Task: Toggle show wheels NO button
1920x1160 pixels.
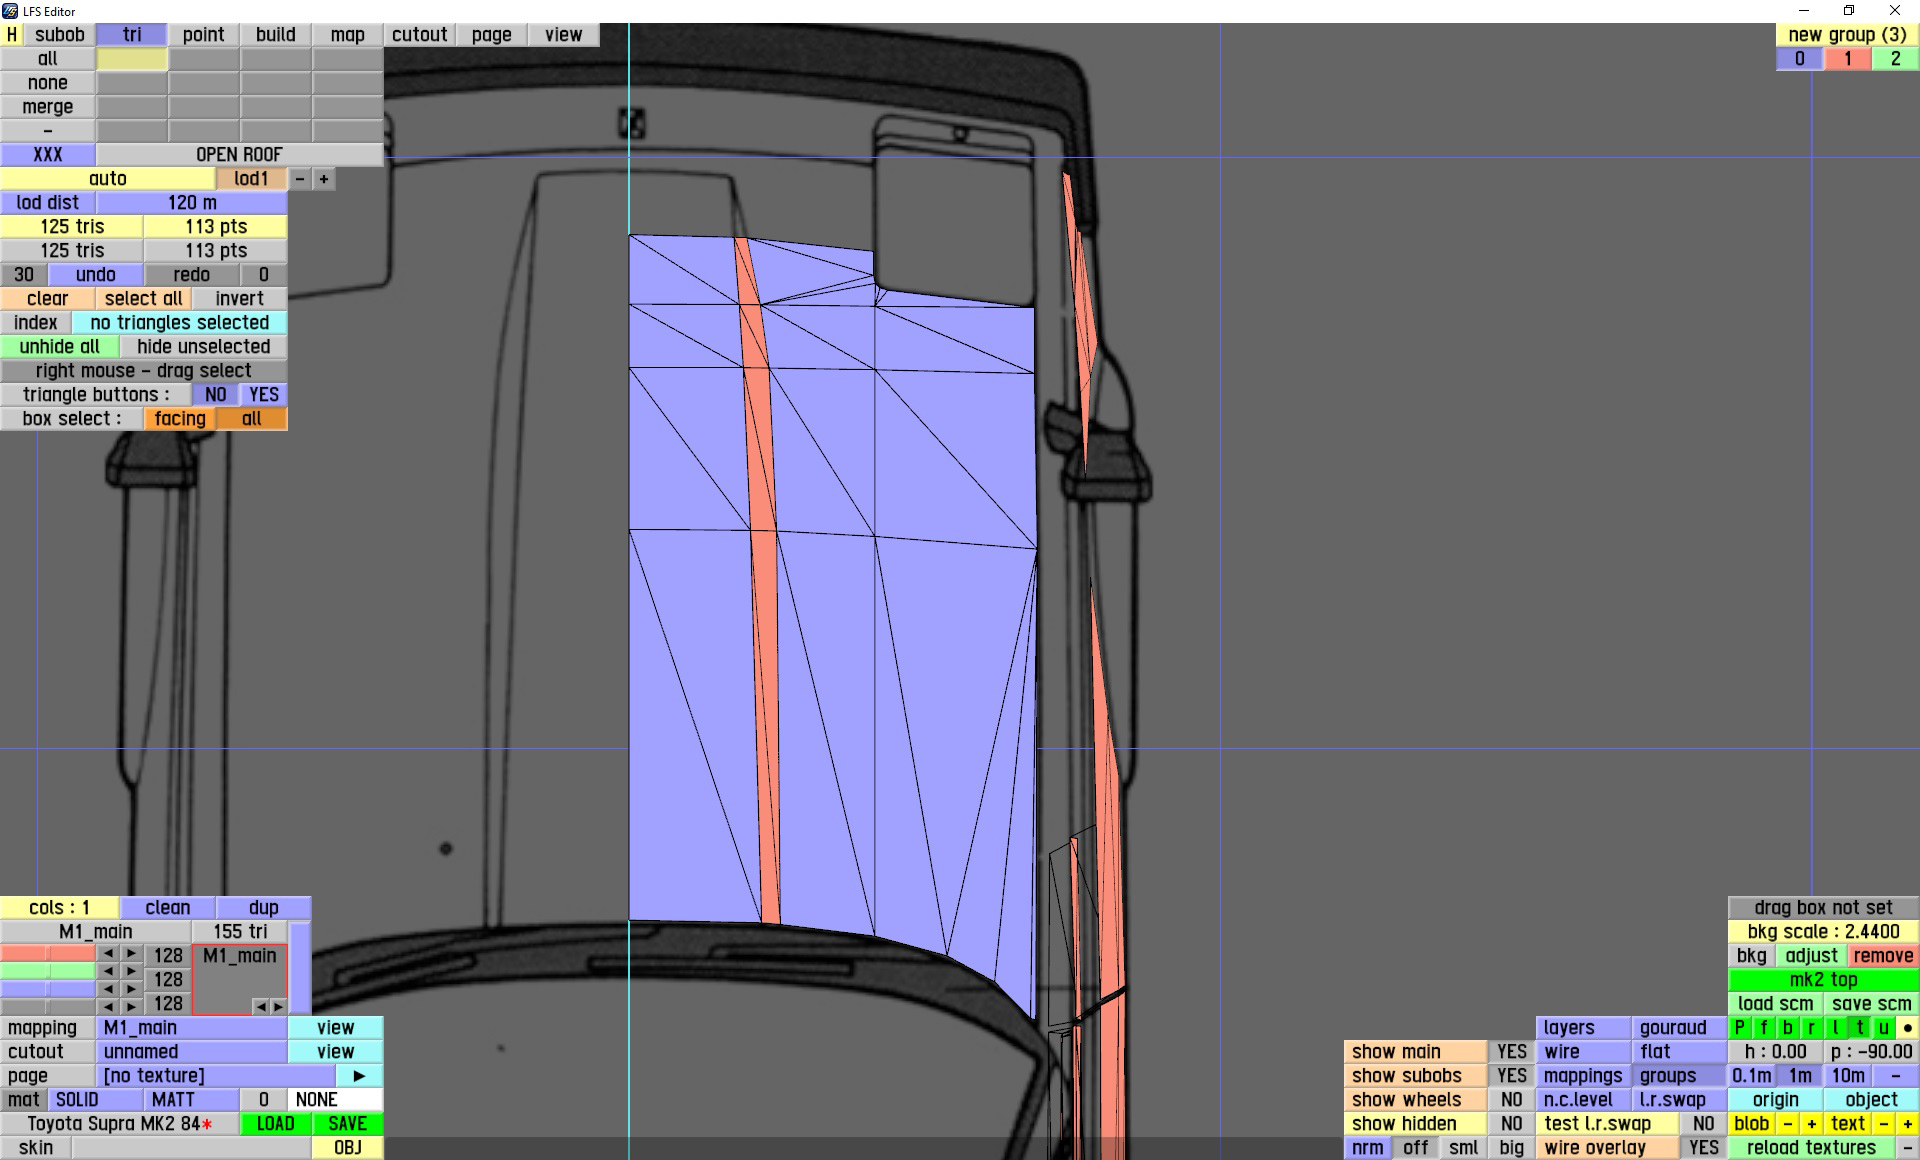Action: (1511, 1099)
